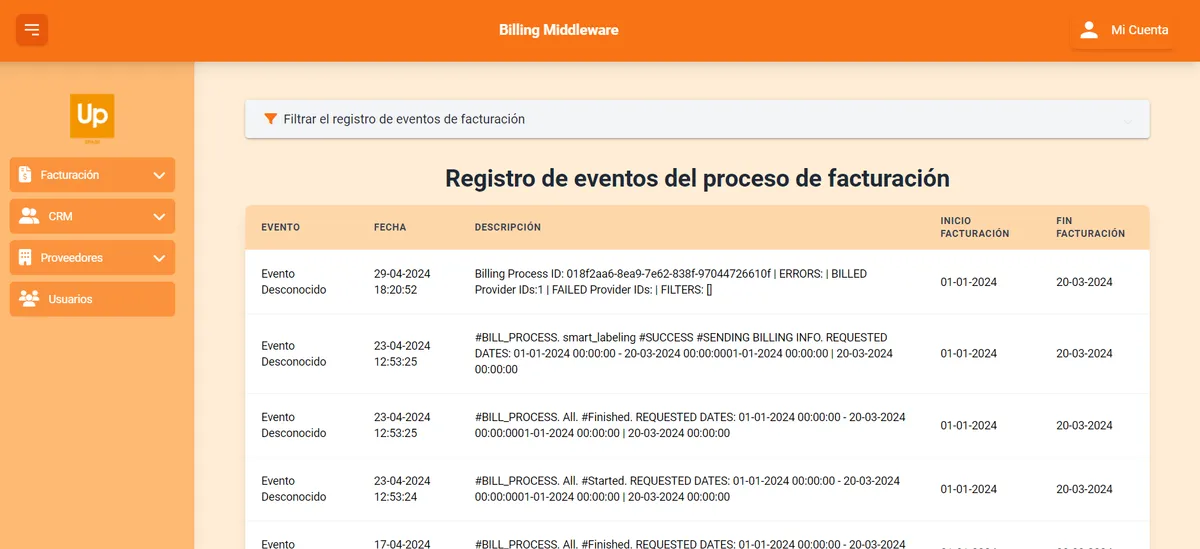Click the Billing Process ID description cell

(673, 282)
